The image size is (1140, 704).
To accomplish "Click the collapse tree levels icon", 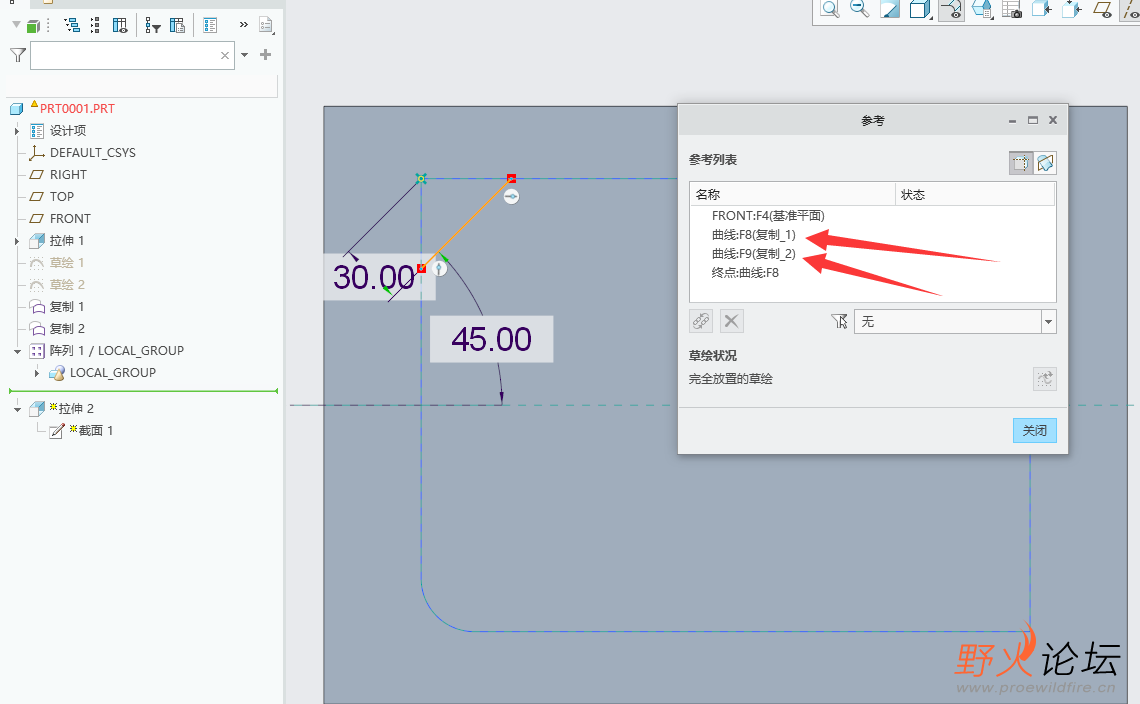I will (95, 25).
